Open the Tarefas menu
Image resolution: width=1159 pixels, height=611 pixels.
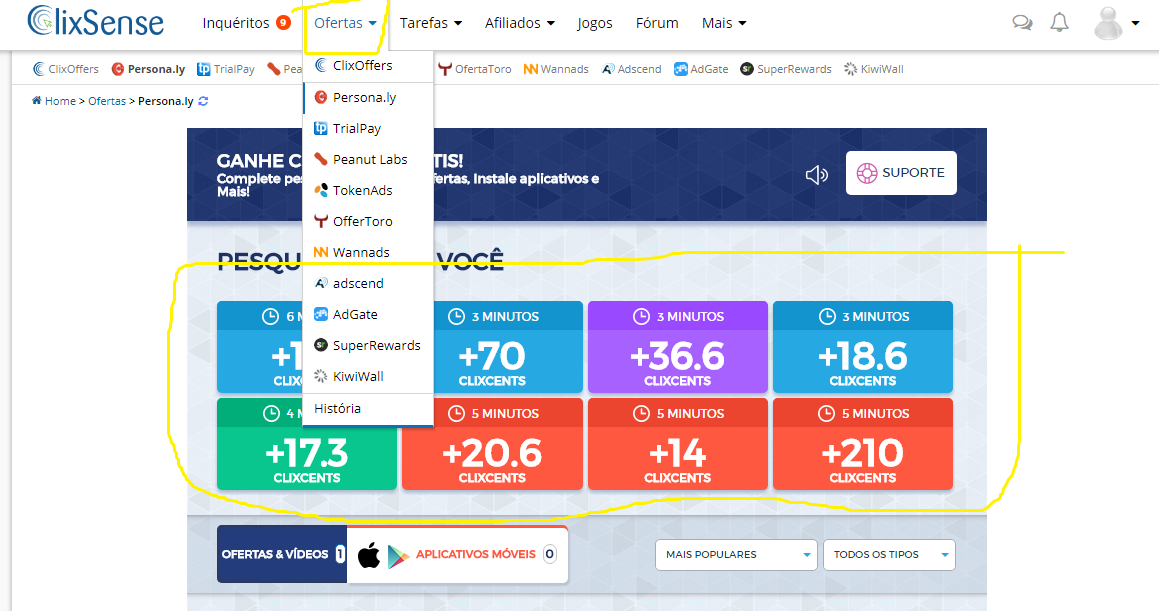coord(430,23)
